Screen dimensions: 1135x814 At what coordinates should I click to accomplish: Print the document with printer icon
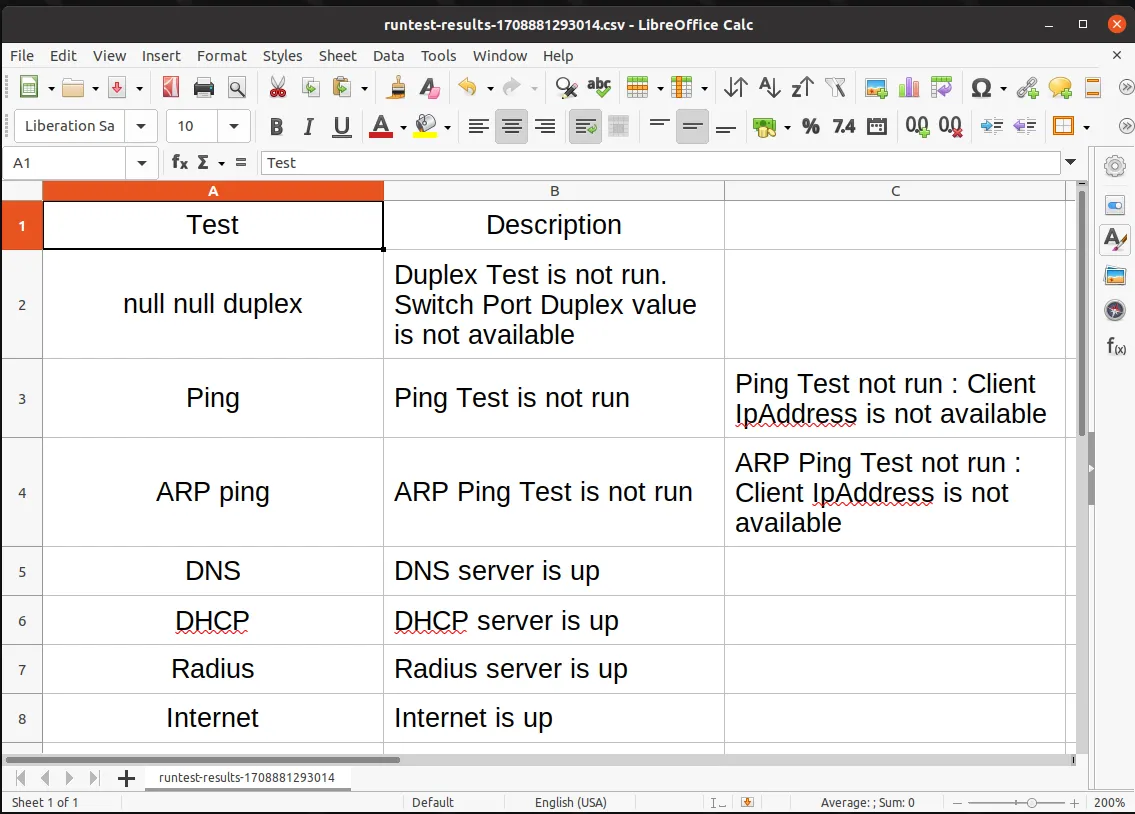(204, 88)
